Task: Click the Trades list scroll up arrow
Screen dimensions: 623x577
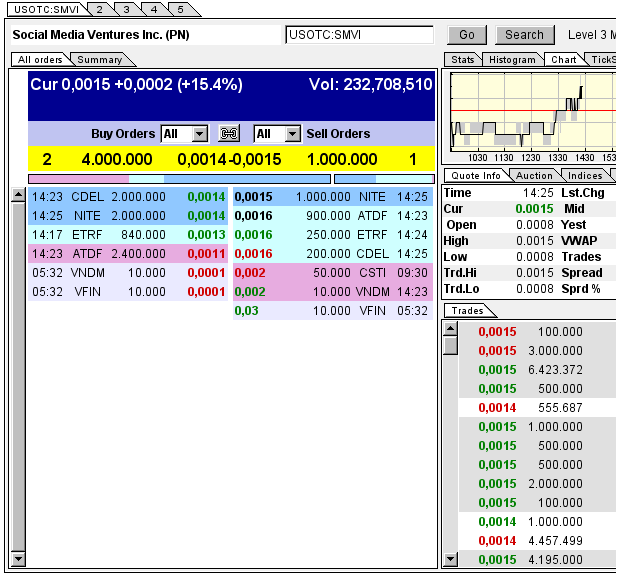Action: 450,329
